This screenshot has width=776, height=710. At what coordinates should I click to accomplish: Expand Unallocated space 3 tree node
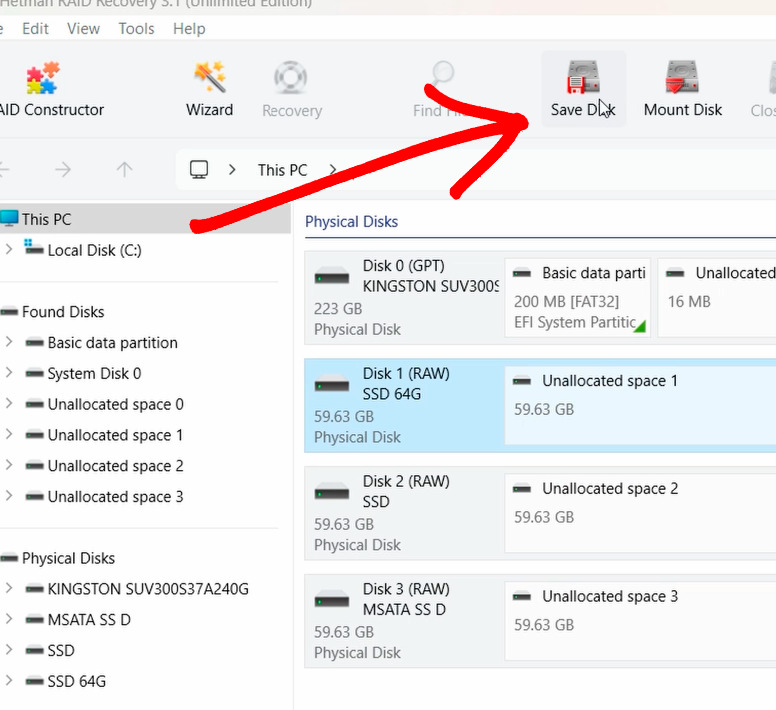tap(8, 495)
